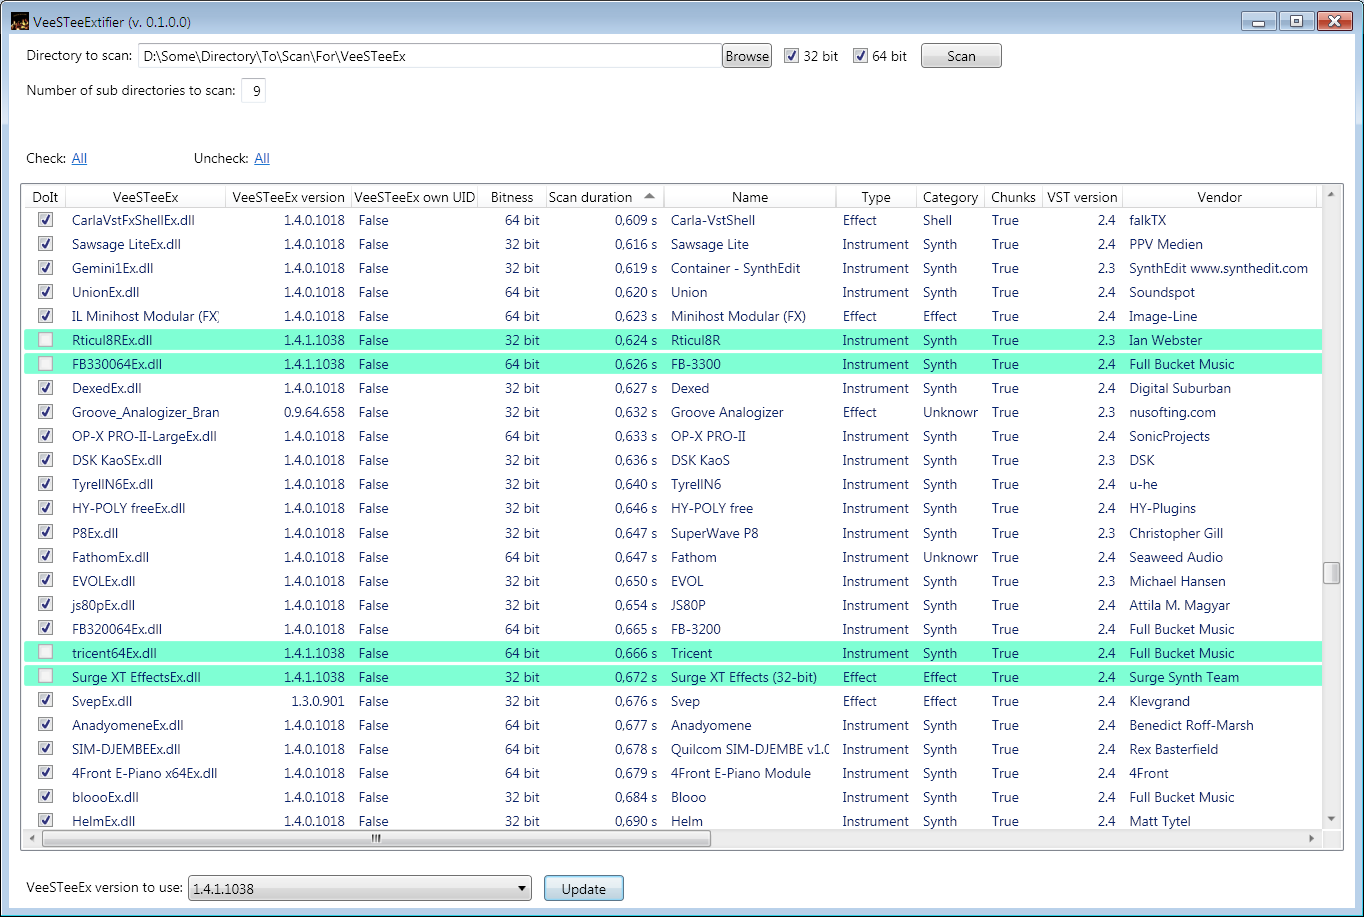Click the number of sub directories field
Screen dimensions: 1364x917
(254, 91)
